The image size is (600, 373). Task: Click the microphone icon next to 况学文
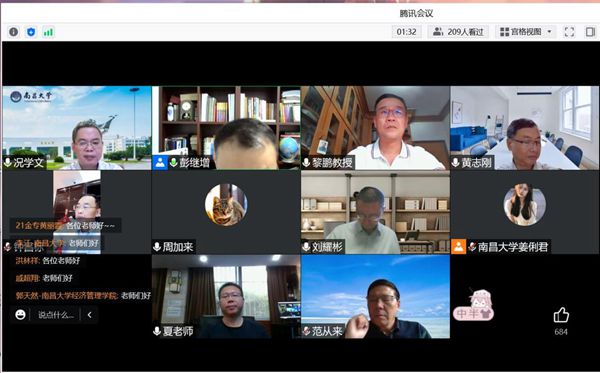pyautogui.click(x=8, y=163)
